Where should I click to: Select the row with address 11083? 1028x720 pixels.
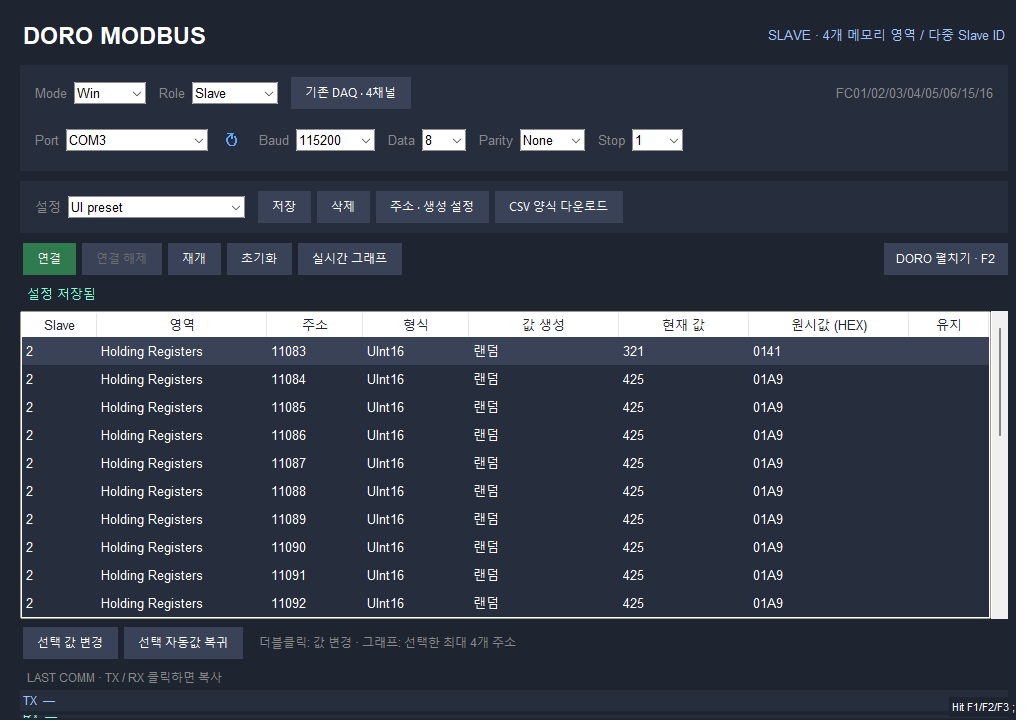505,351
